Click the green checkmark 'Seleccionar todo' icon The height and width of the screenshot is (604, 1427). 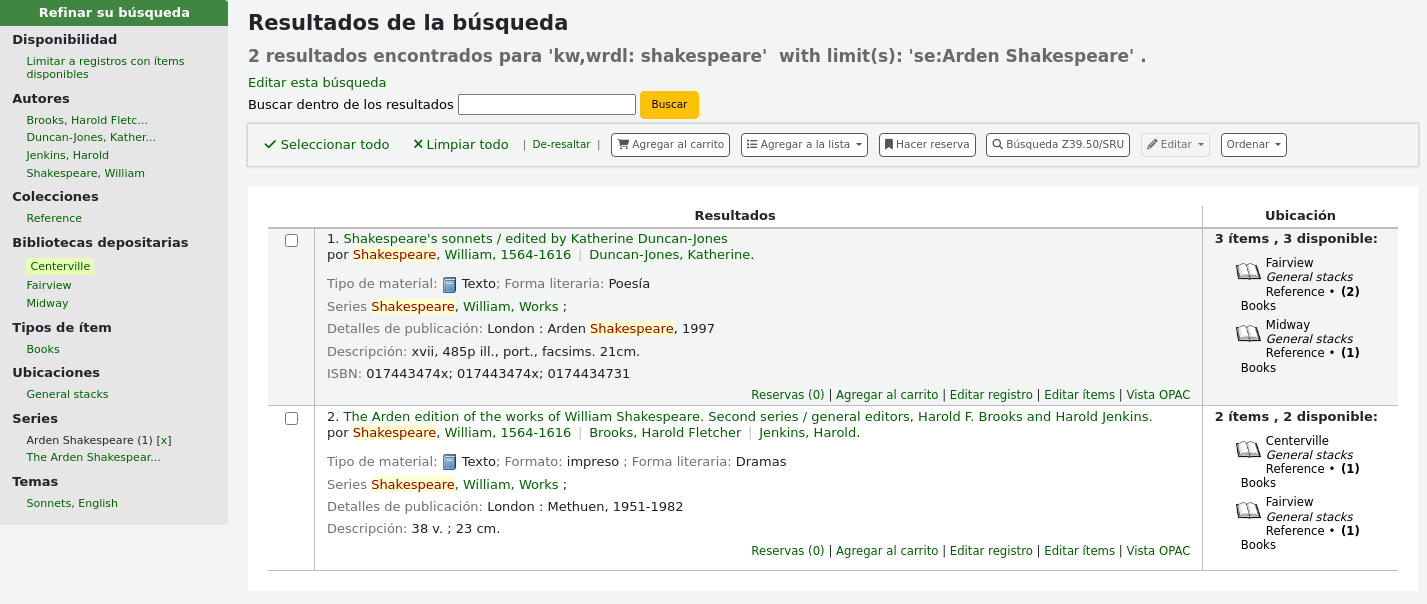tap(269, 144)
